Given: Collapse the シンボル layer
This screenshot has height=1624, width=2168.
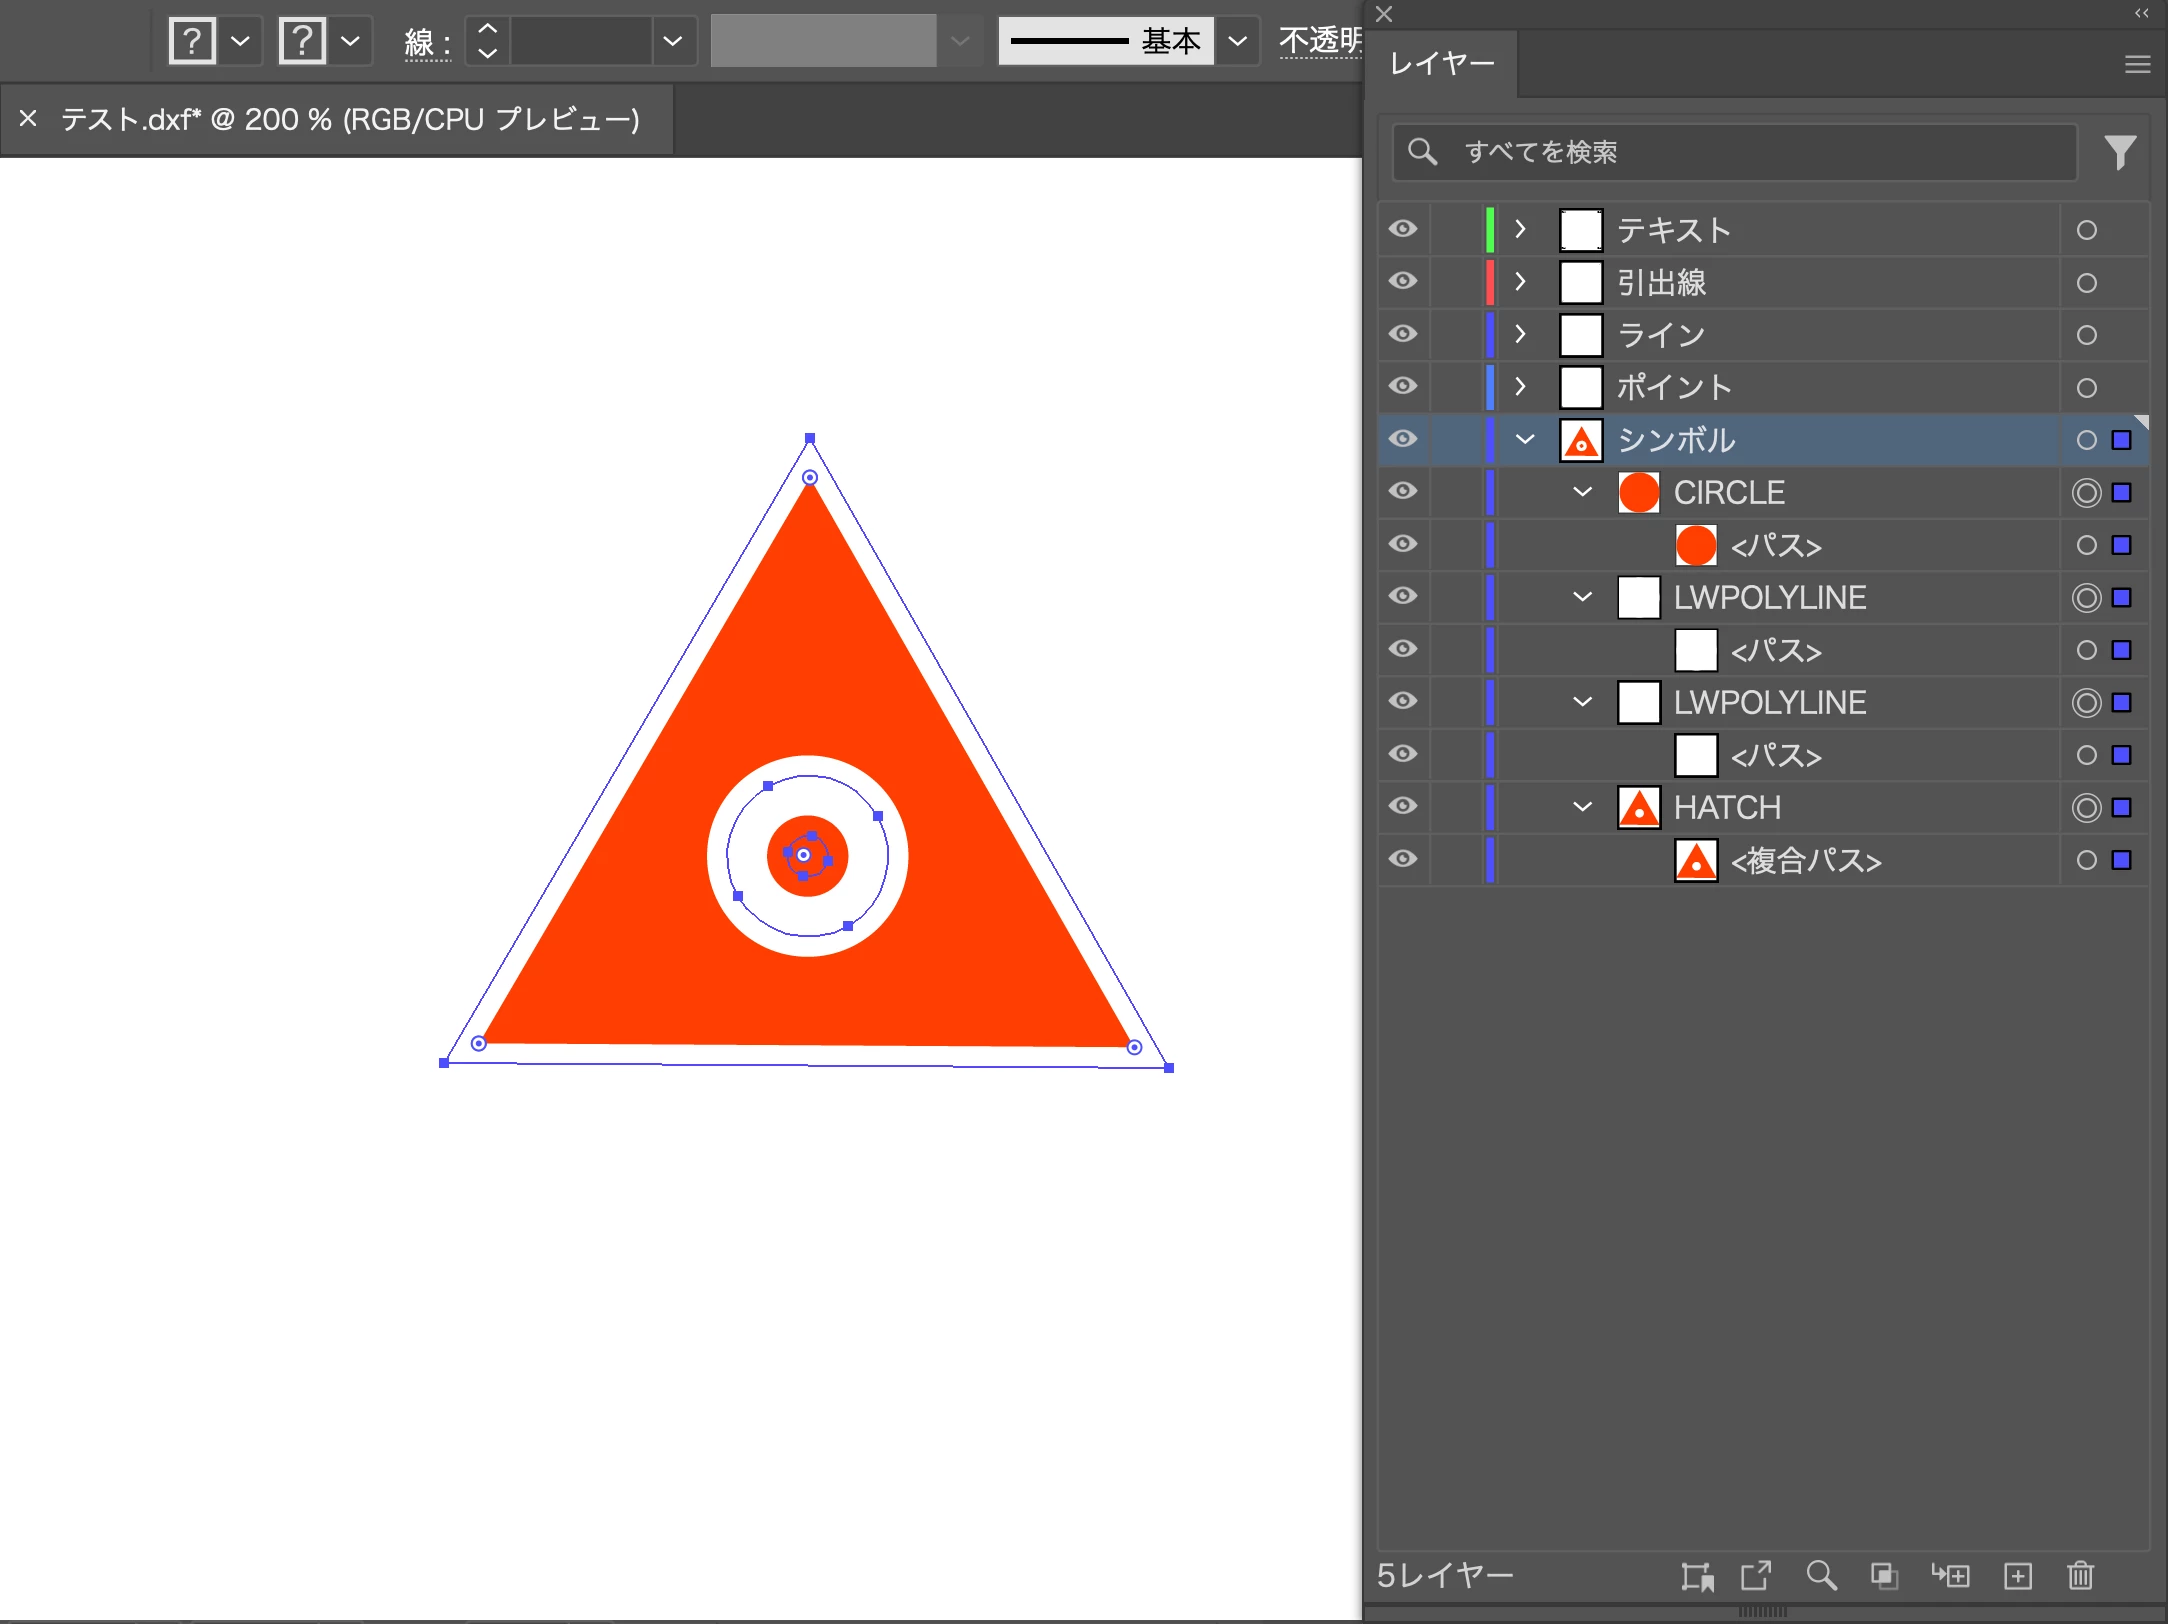Looking at the screenshot, I should pyautogui.click(x=1524, y=439).
